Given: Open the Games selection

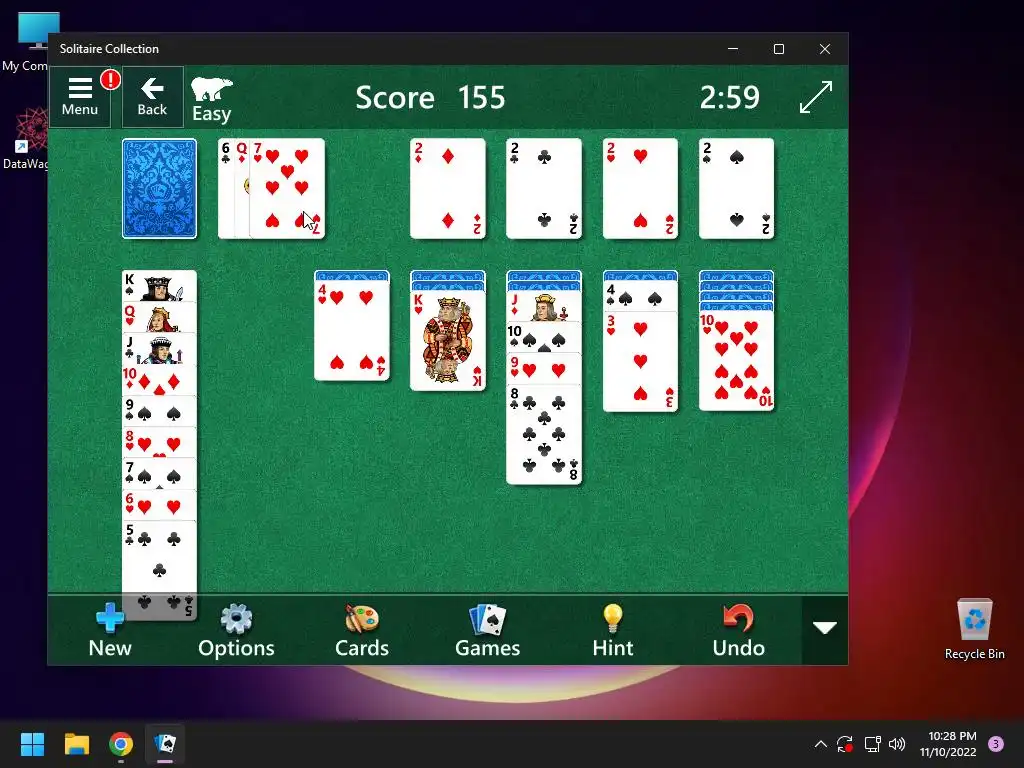Looking at the screenshot, I should pos(487,630).
